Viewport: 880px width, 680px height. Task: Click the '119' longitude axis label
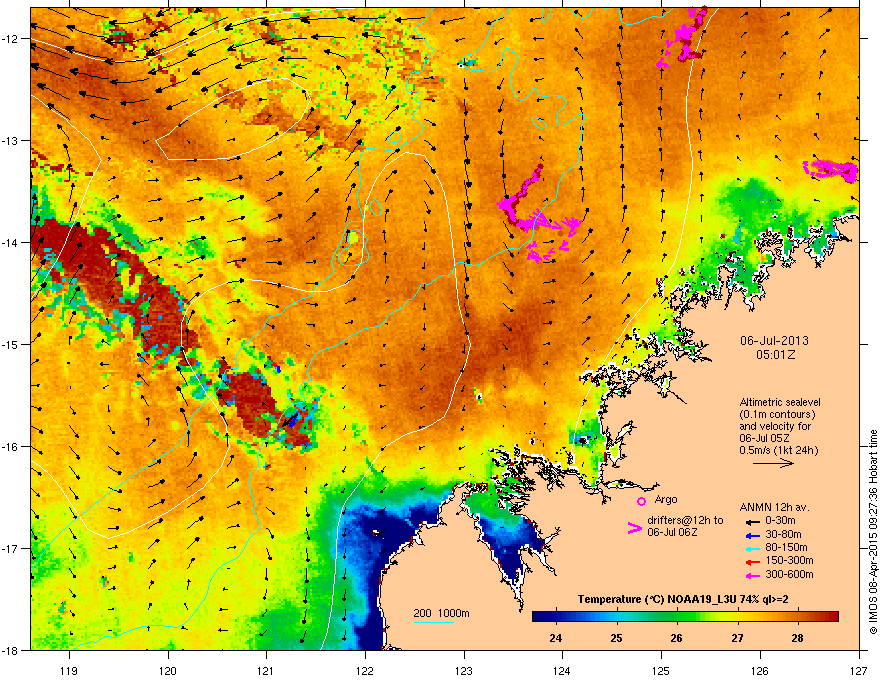[x=69, y=670]
